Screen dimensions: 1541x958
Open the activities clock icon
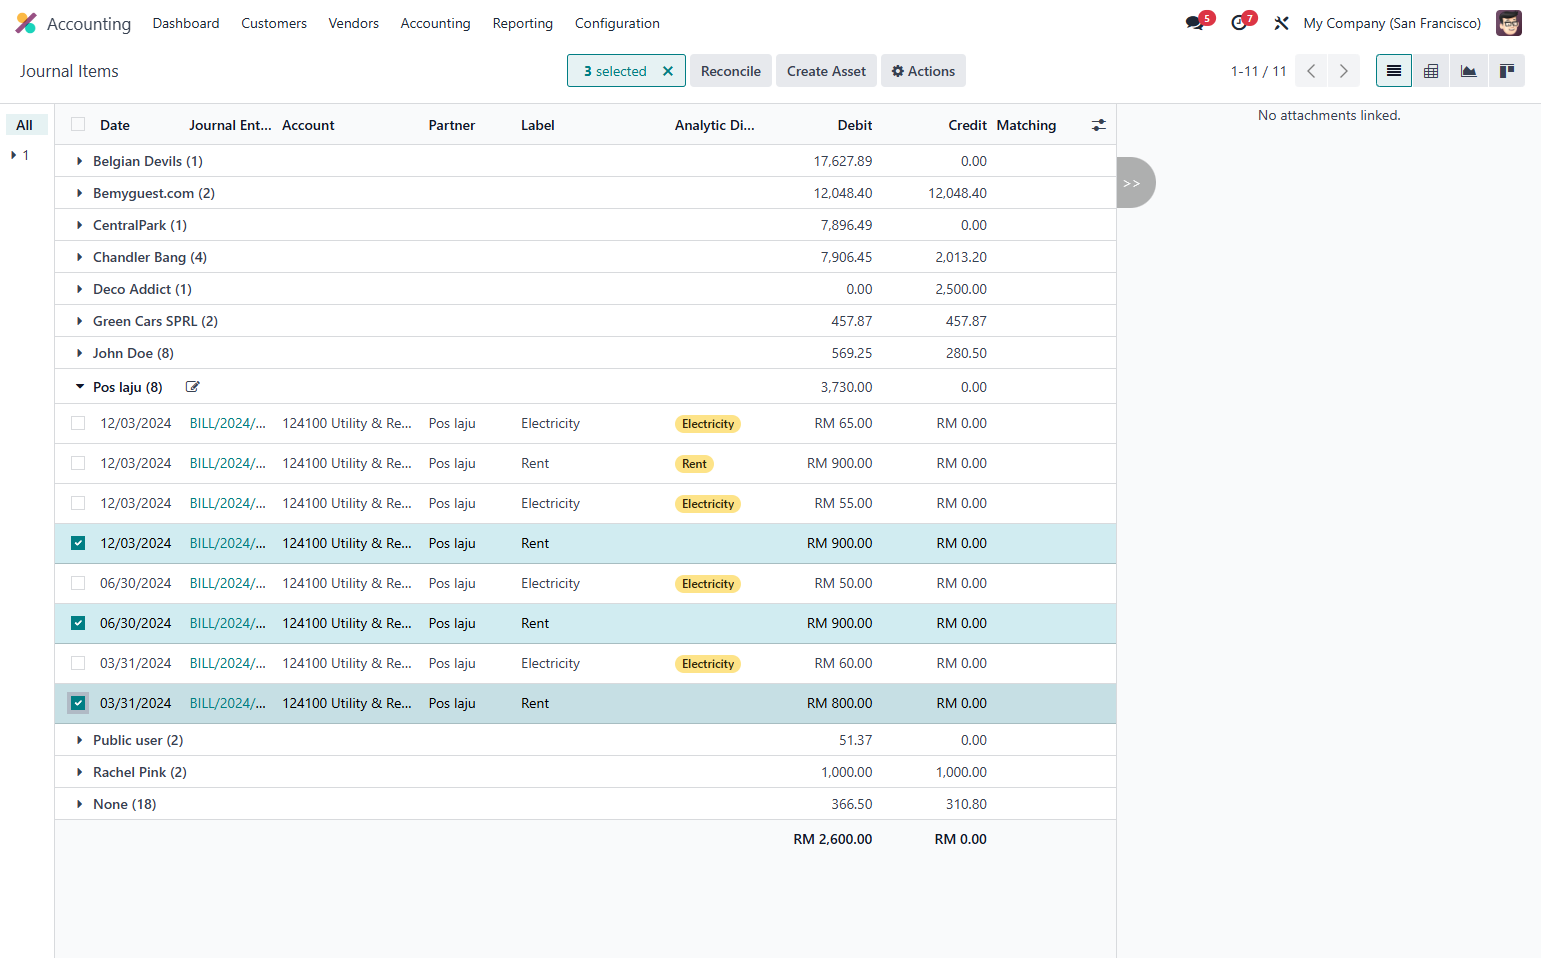pos(1240,23)
